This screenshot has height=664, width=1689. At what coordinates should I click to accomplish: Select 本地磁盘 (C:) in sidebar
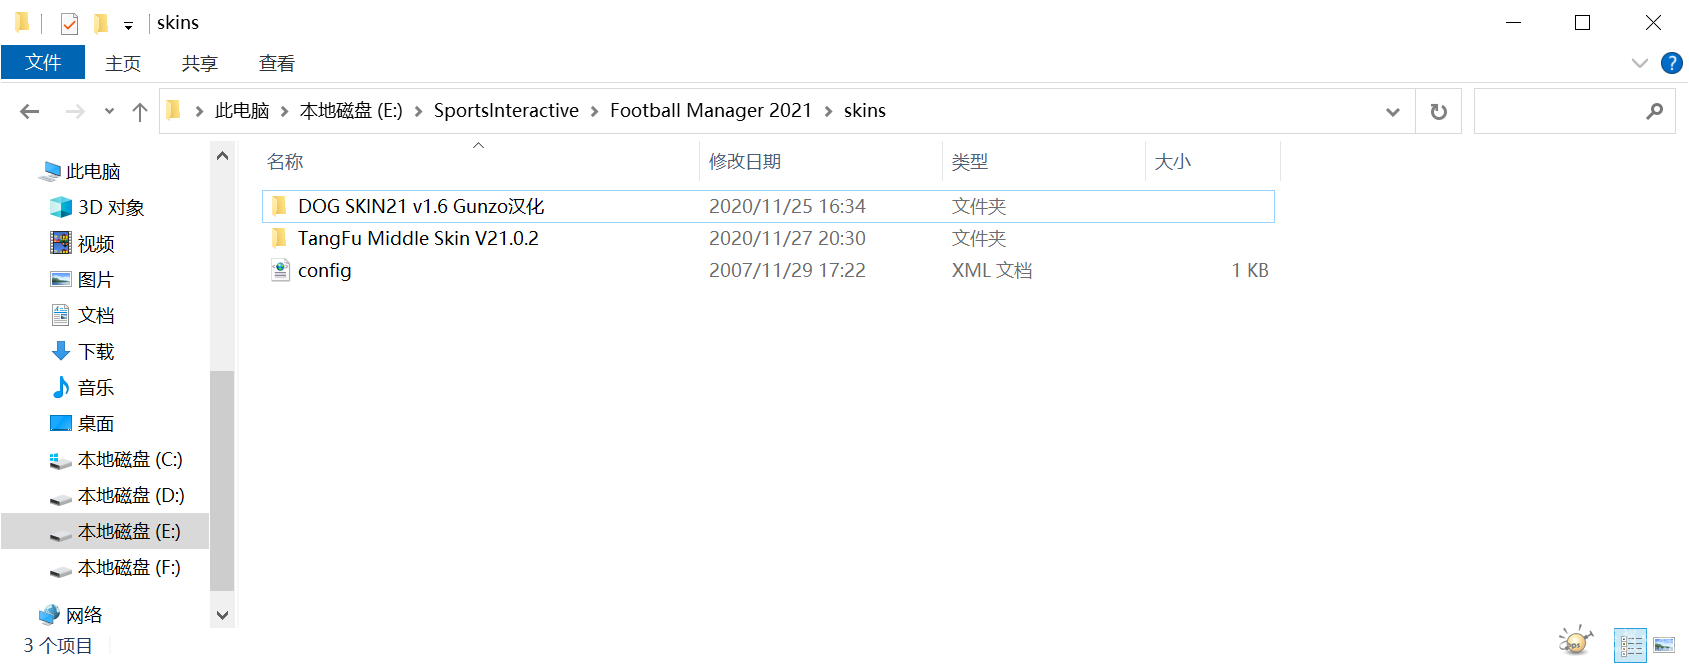click(130, 460)
